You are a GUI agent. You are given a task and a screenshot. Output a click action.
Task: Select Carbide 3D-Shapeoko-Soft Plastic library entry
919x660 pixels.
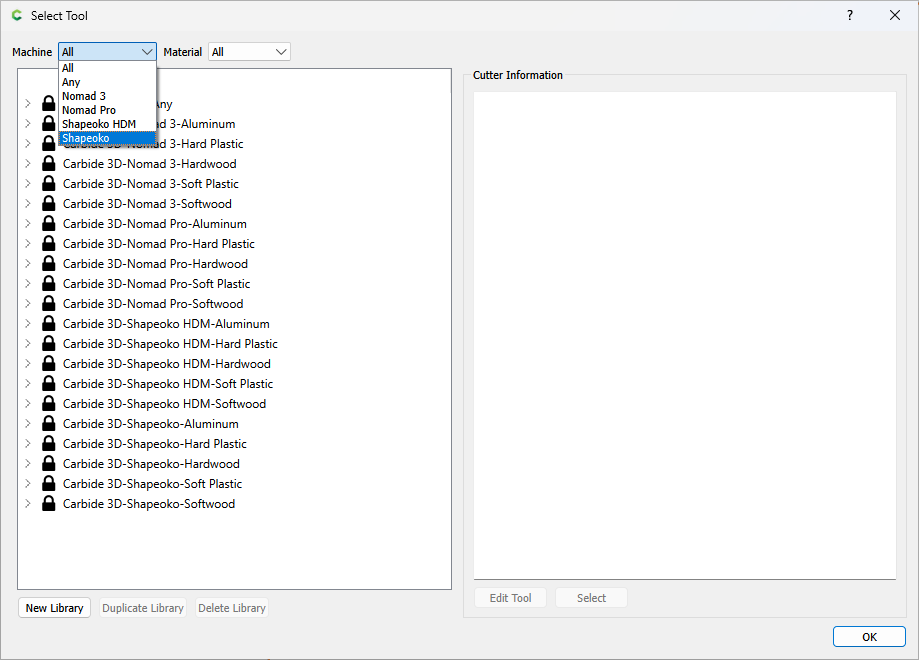(152, 484)
